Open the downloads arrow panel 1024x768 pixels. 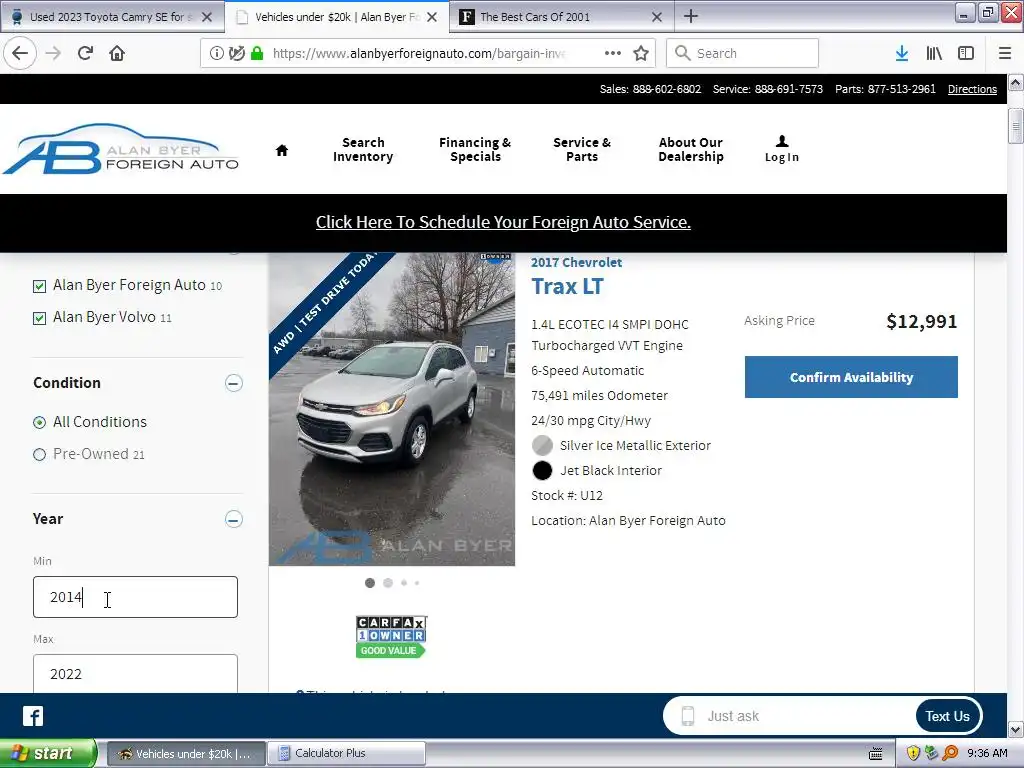coord(902,53)
